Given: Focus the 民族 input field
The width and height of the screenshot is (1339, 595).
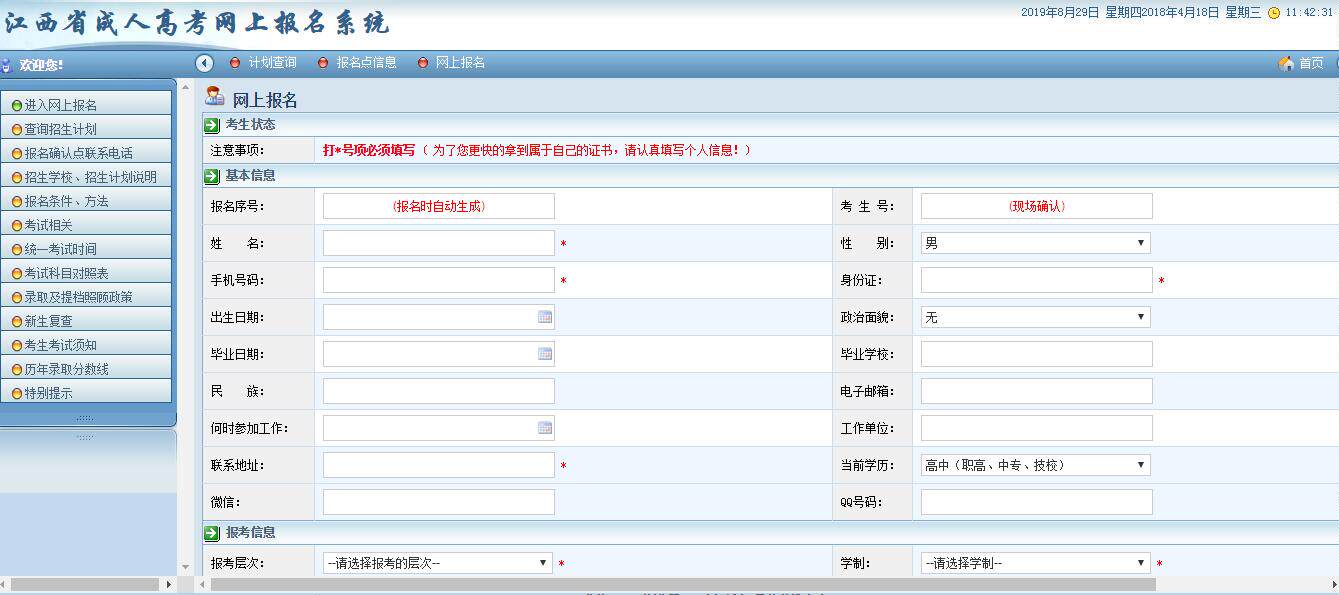Looking at the screenshot, I should point(438,391).
